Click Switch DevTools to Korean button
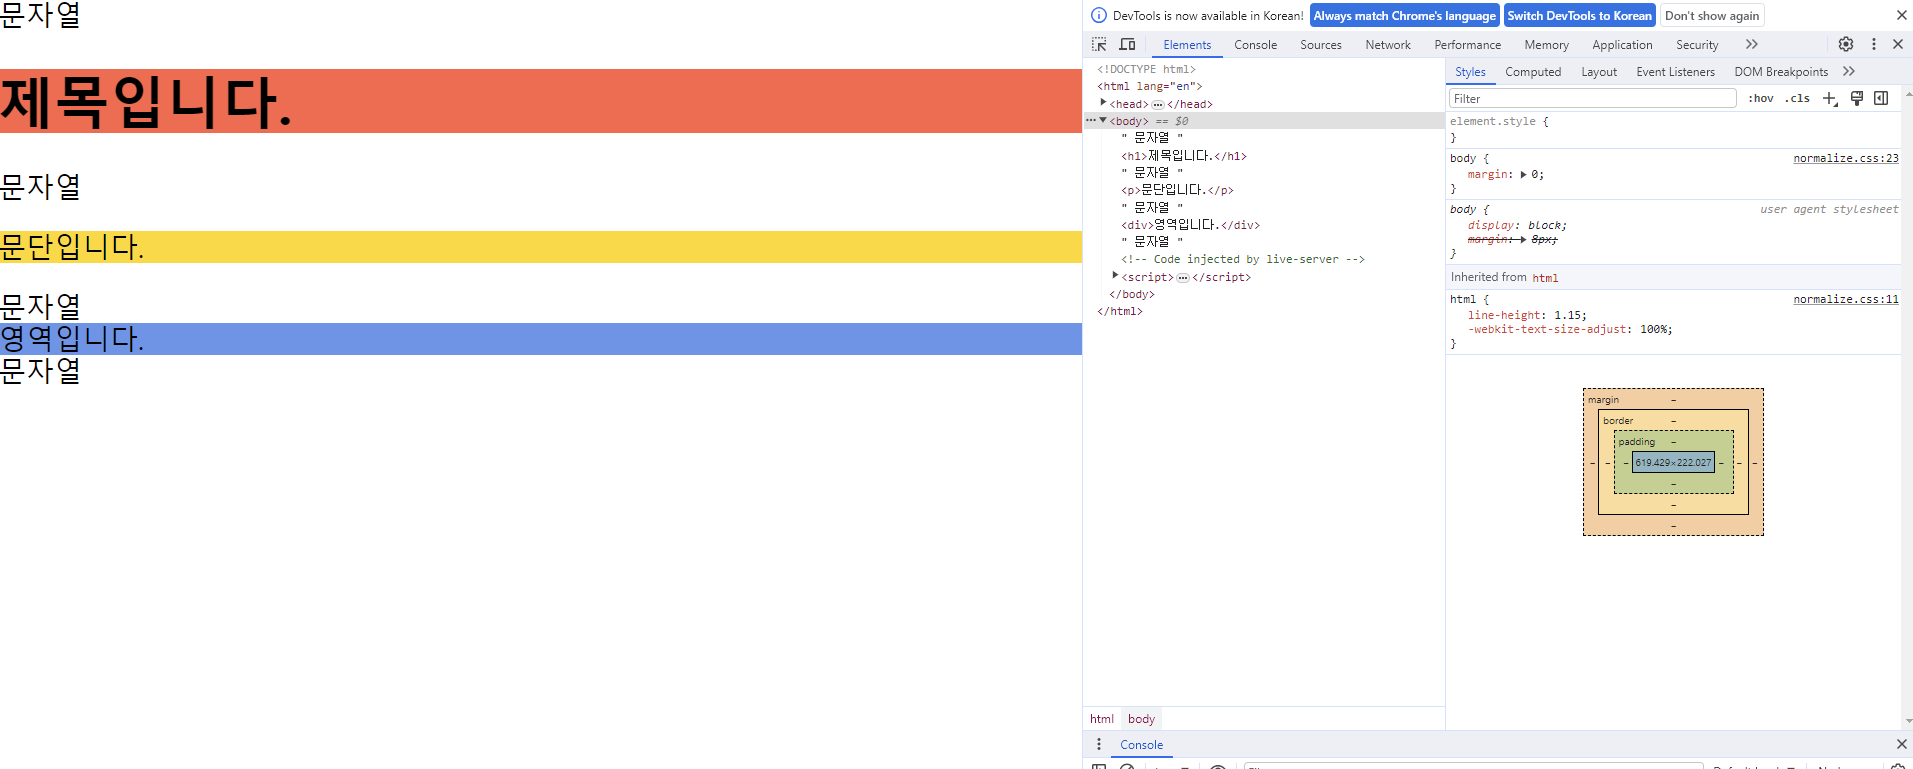1913x769 pixels. tap(1579, 15)
